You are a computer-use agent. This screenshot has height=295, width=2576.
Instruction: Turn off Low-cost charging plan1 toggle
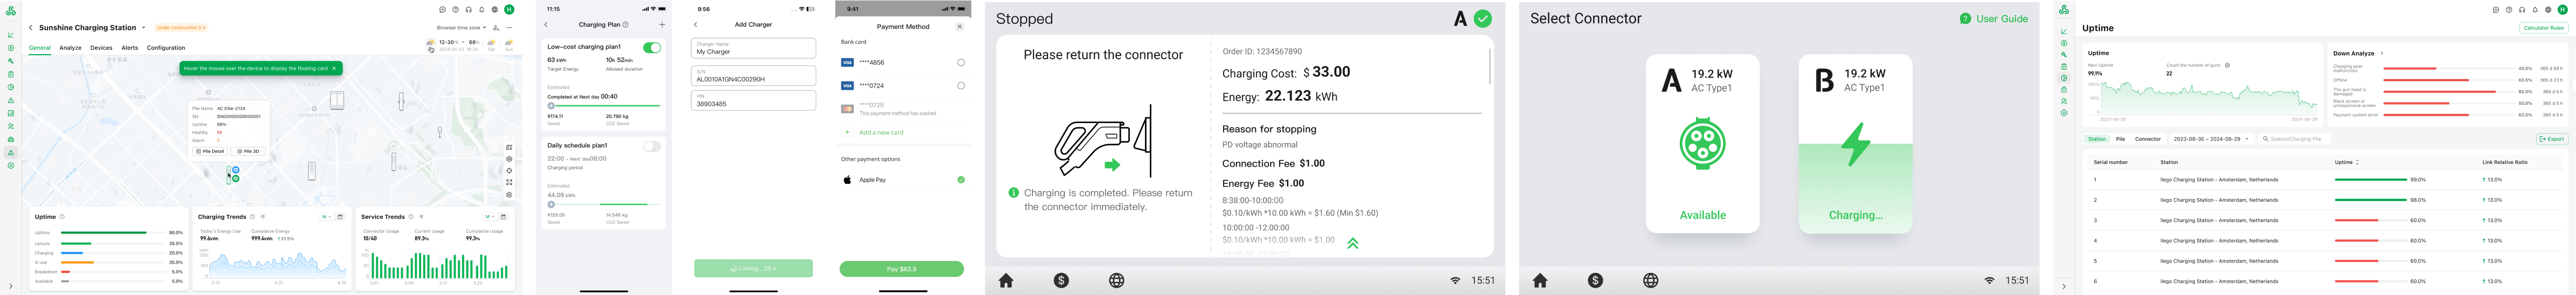tap(652, 47)
